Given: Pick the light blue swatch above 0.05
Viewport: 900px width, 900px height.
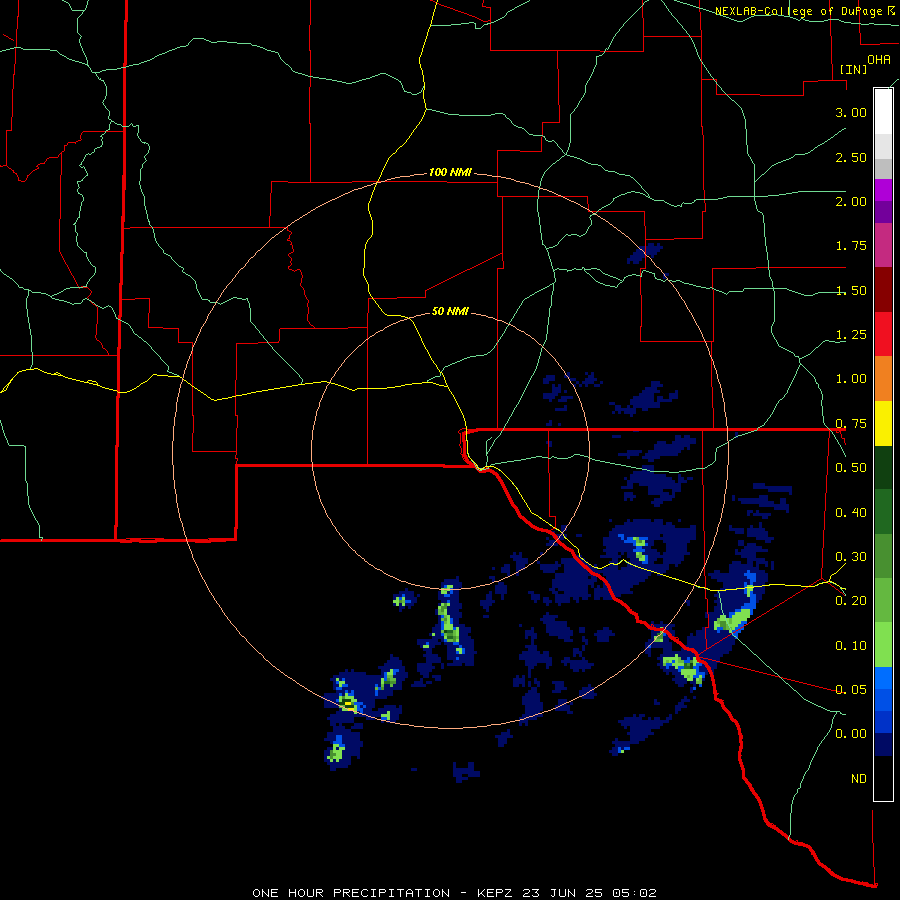Looking at the screenshot, I should tap(883, 678).
